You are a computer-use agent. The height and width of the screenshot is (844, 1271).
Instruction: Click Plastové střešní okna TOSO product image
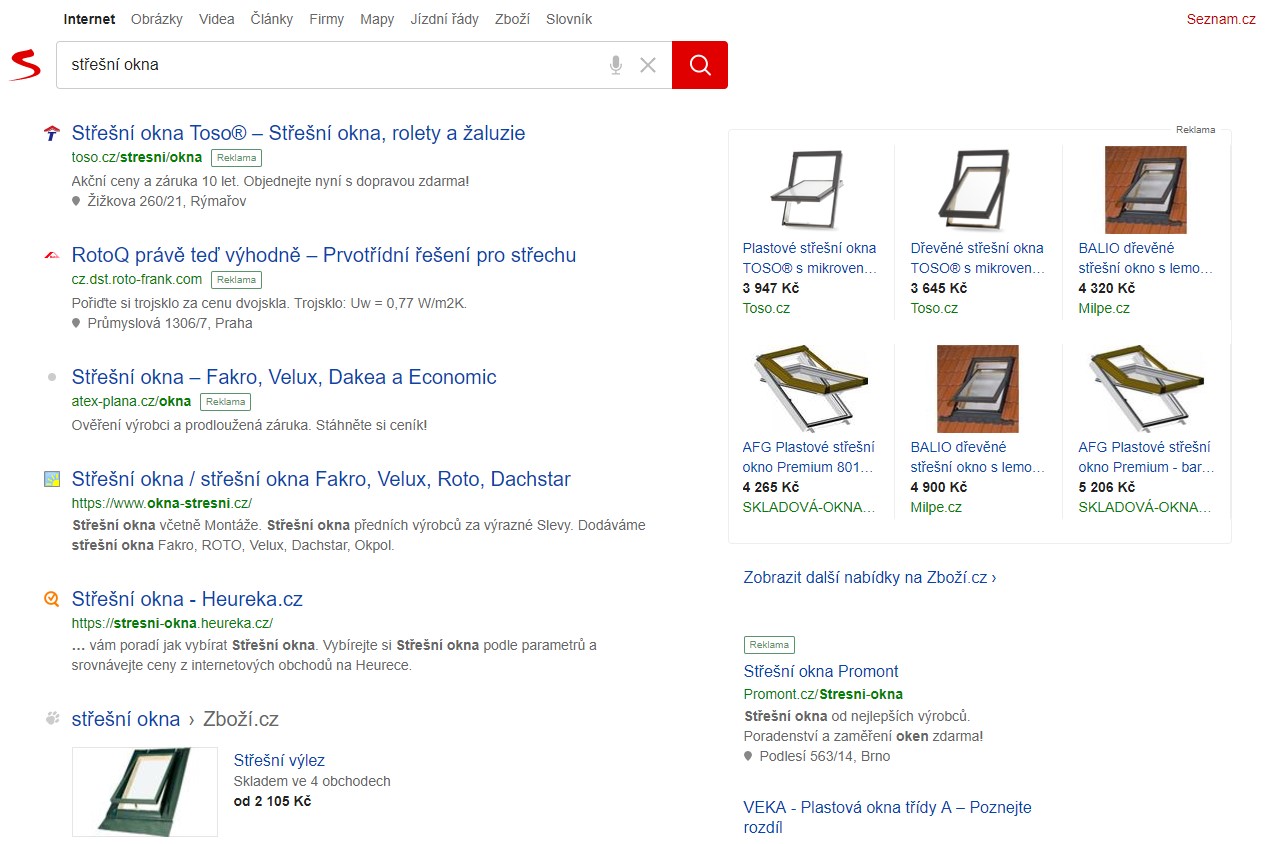pos(811,190)
